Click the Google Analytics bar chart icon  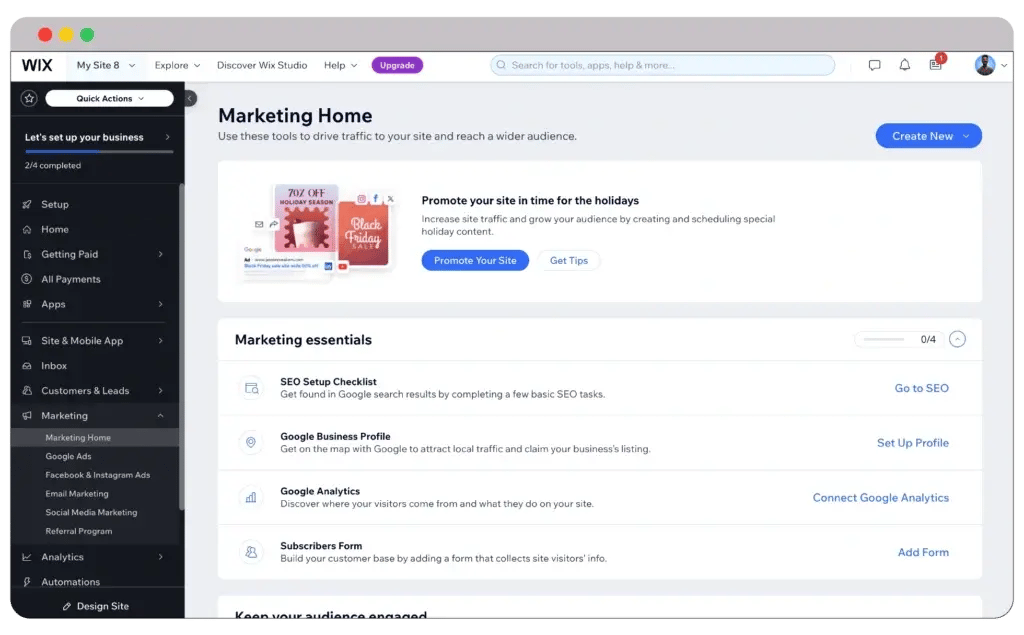click(251, 497)
